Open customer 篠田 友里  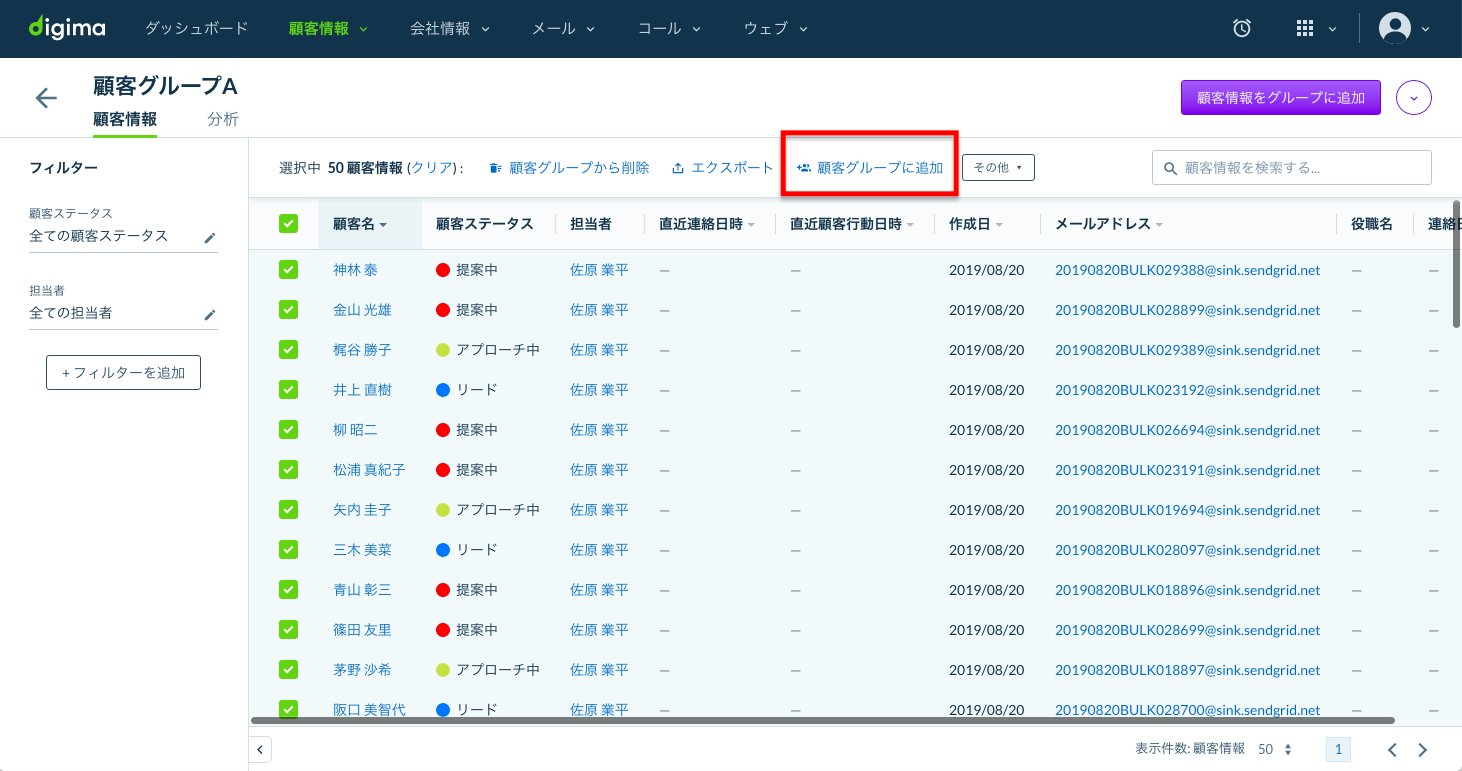tap(362, 630)
